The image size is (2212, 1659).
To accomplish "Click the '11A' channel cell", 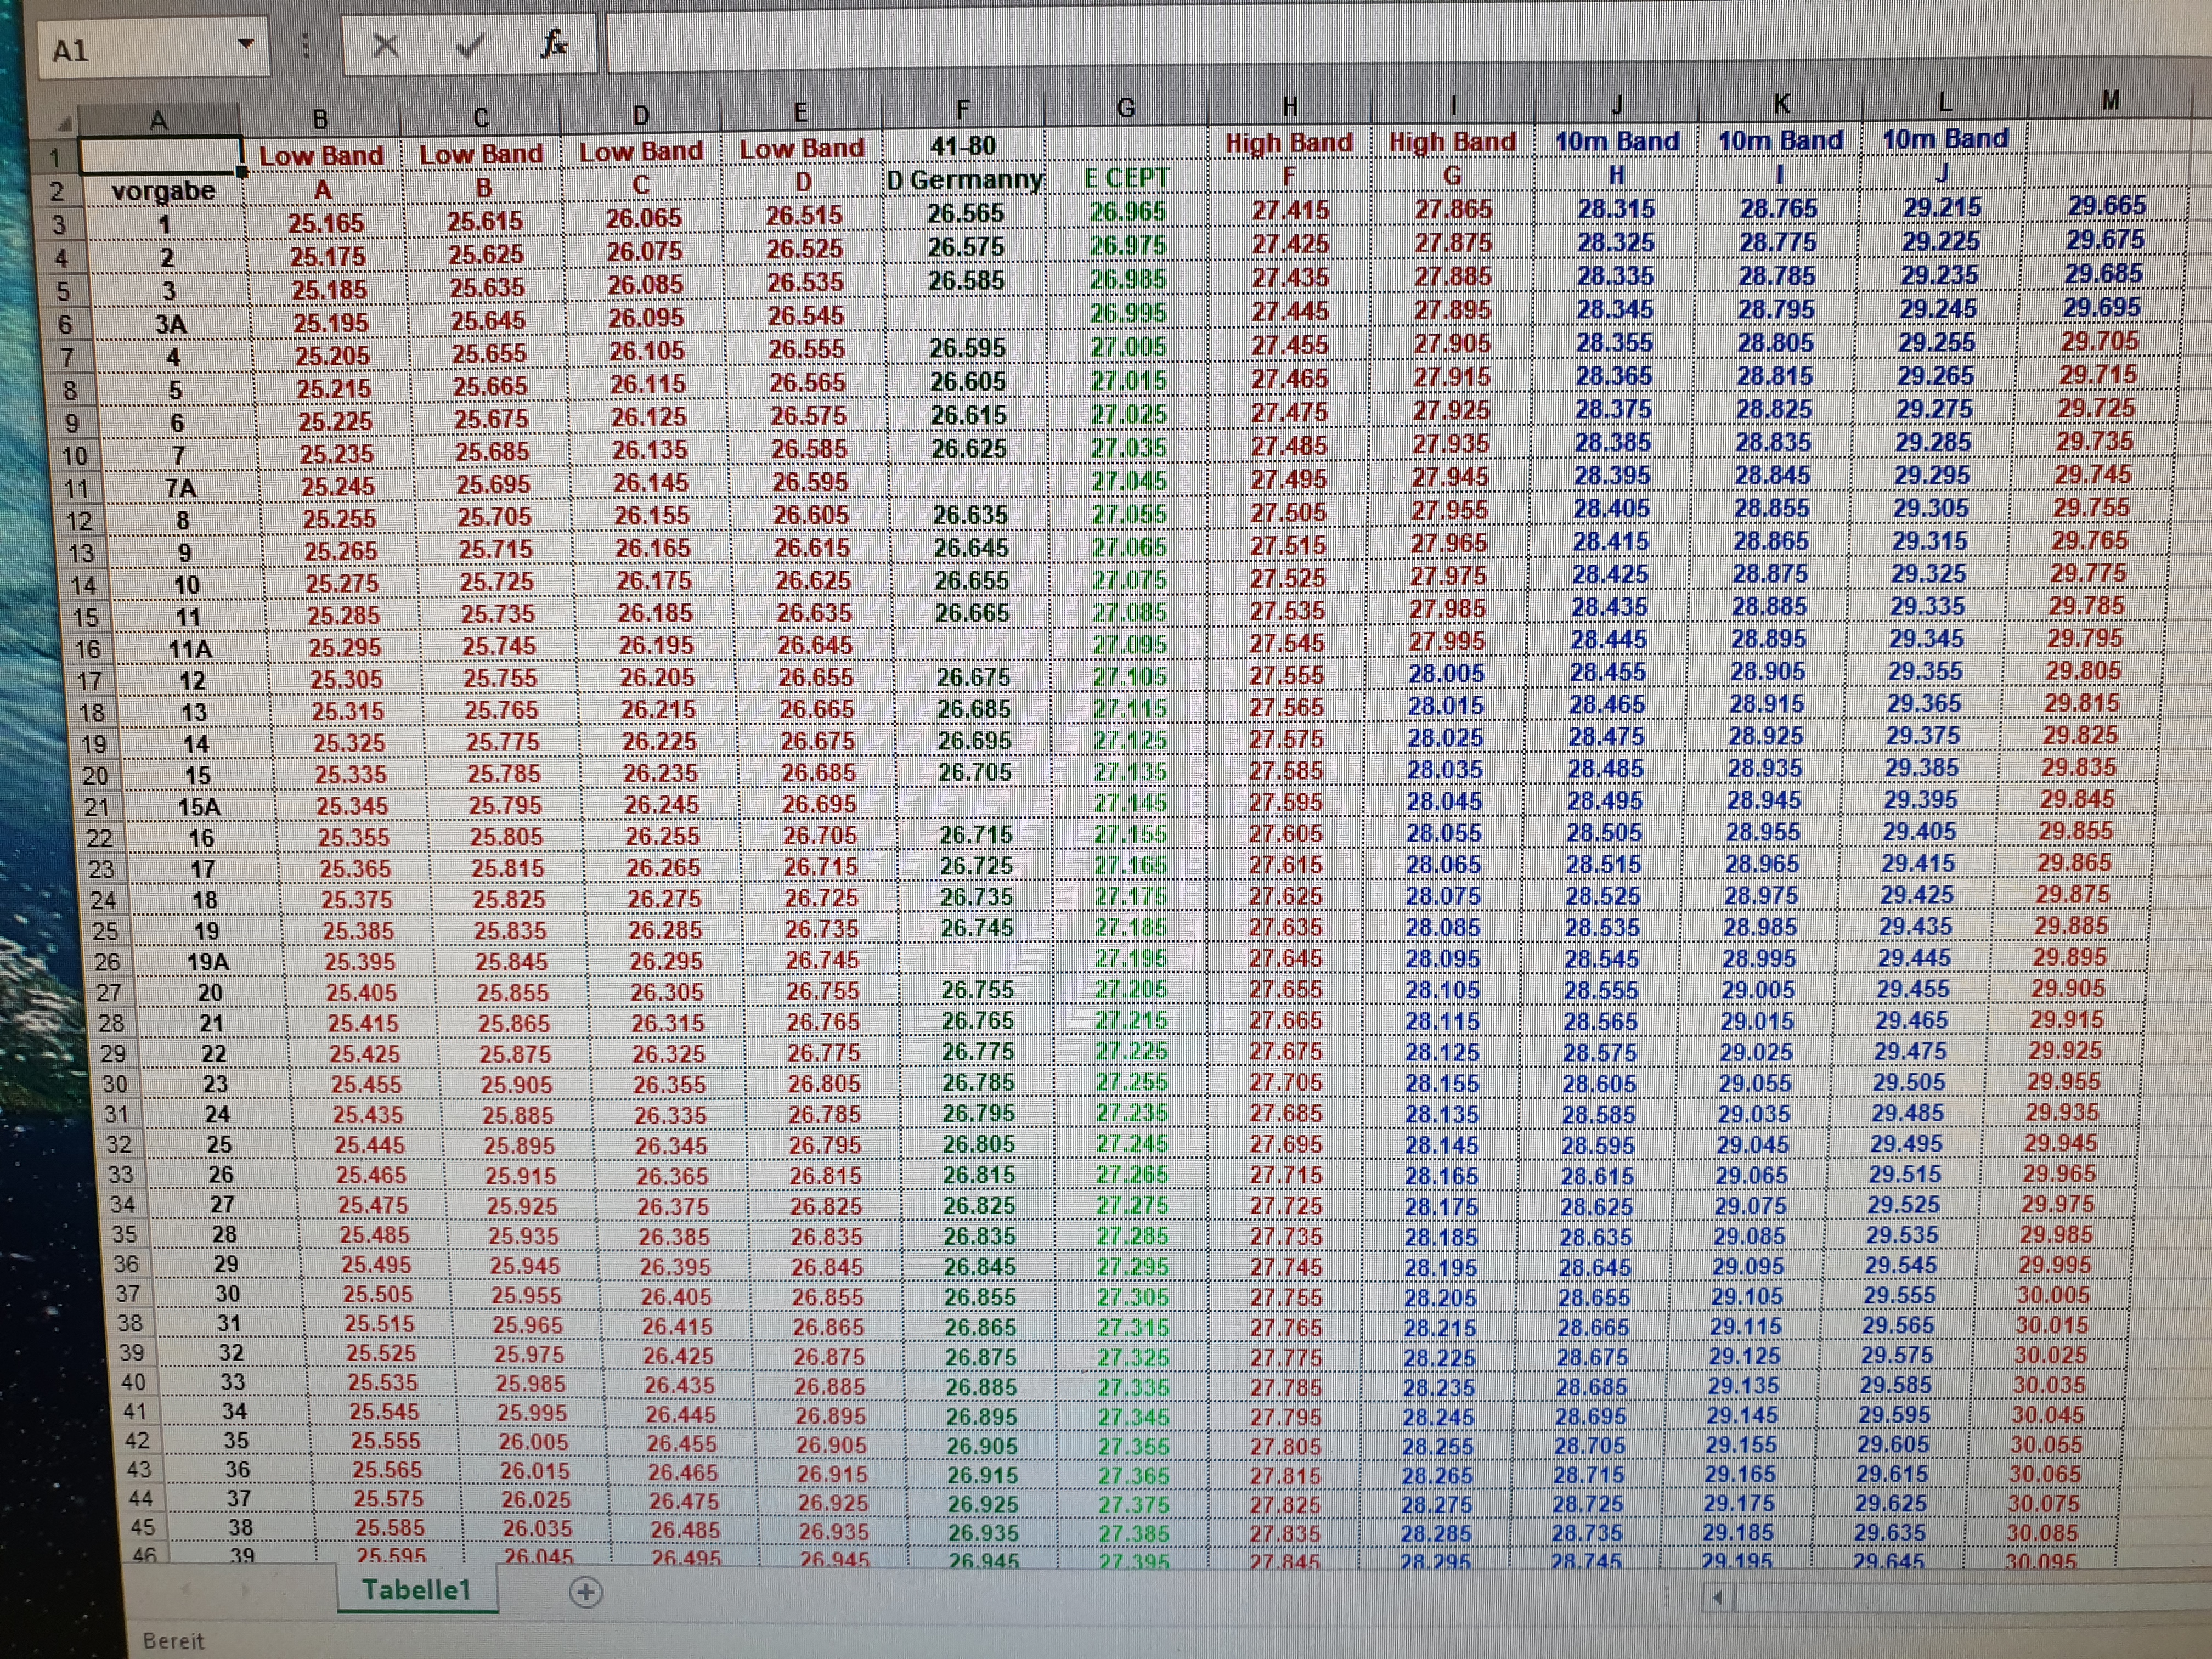I will tap(190, 649).
